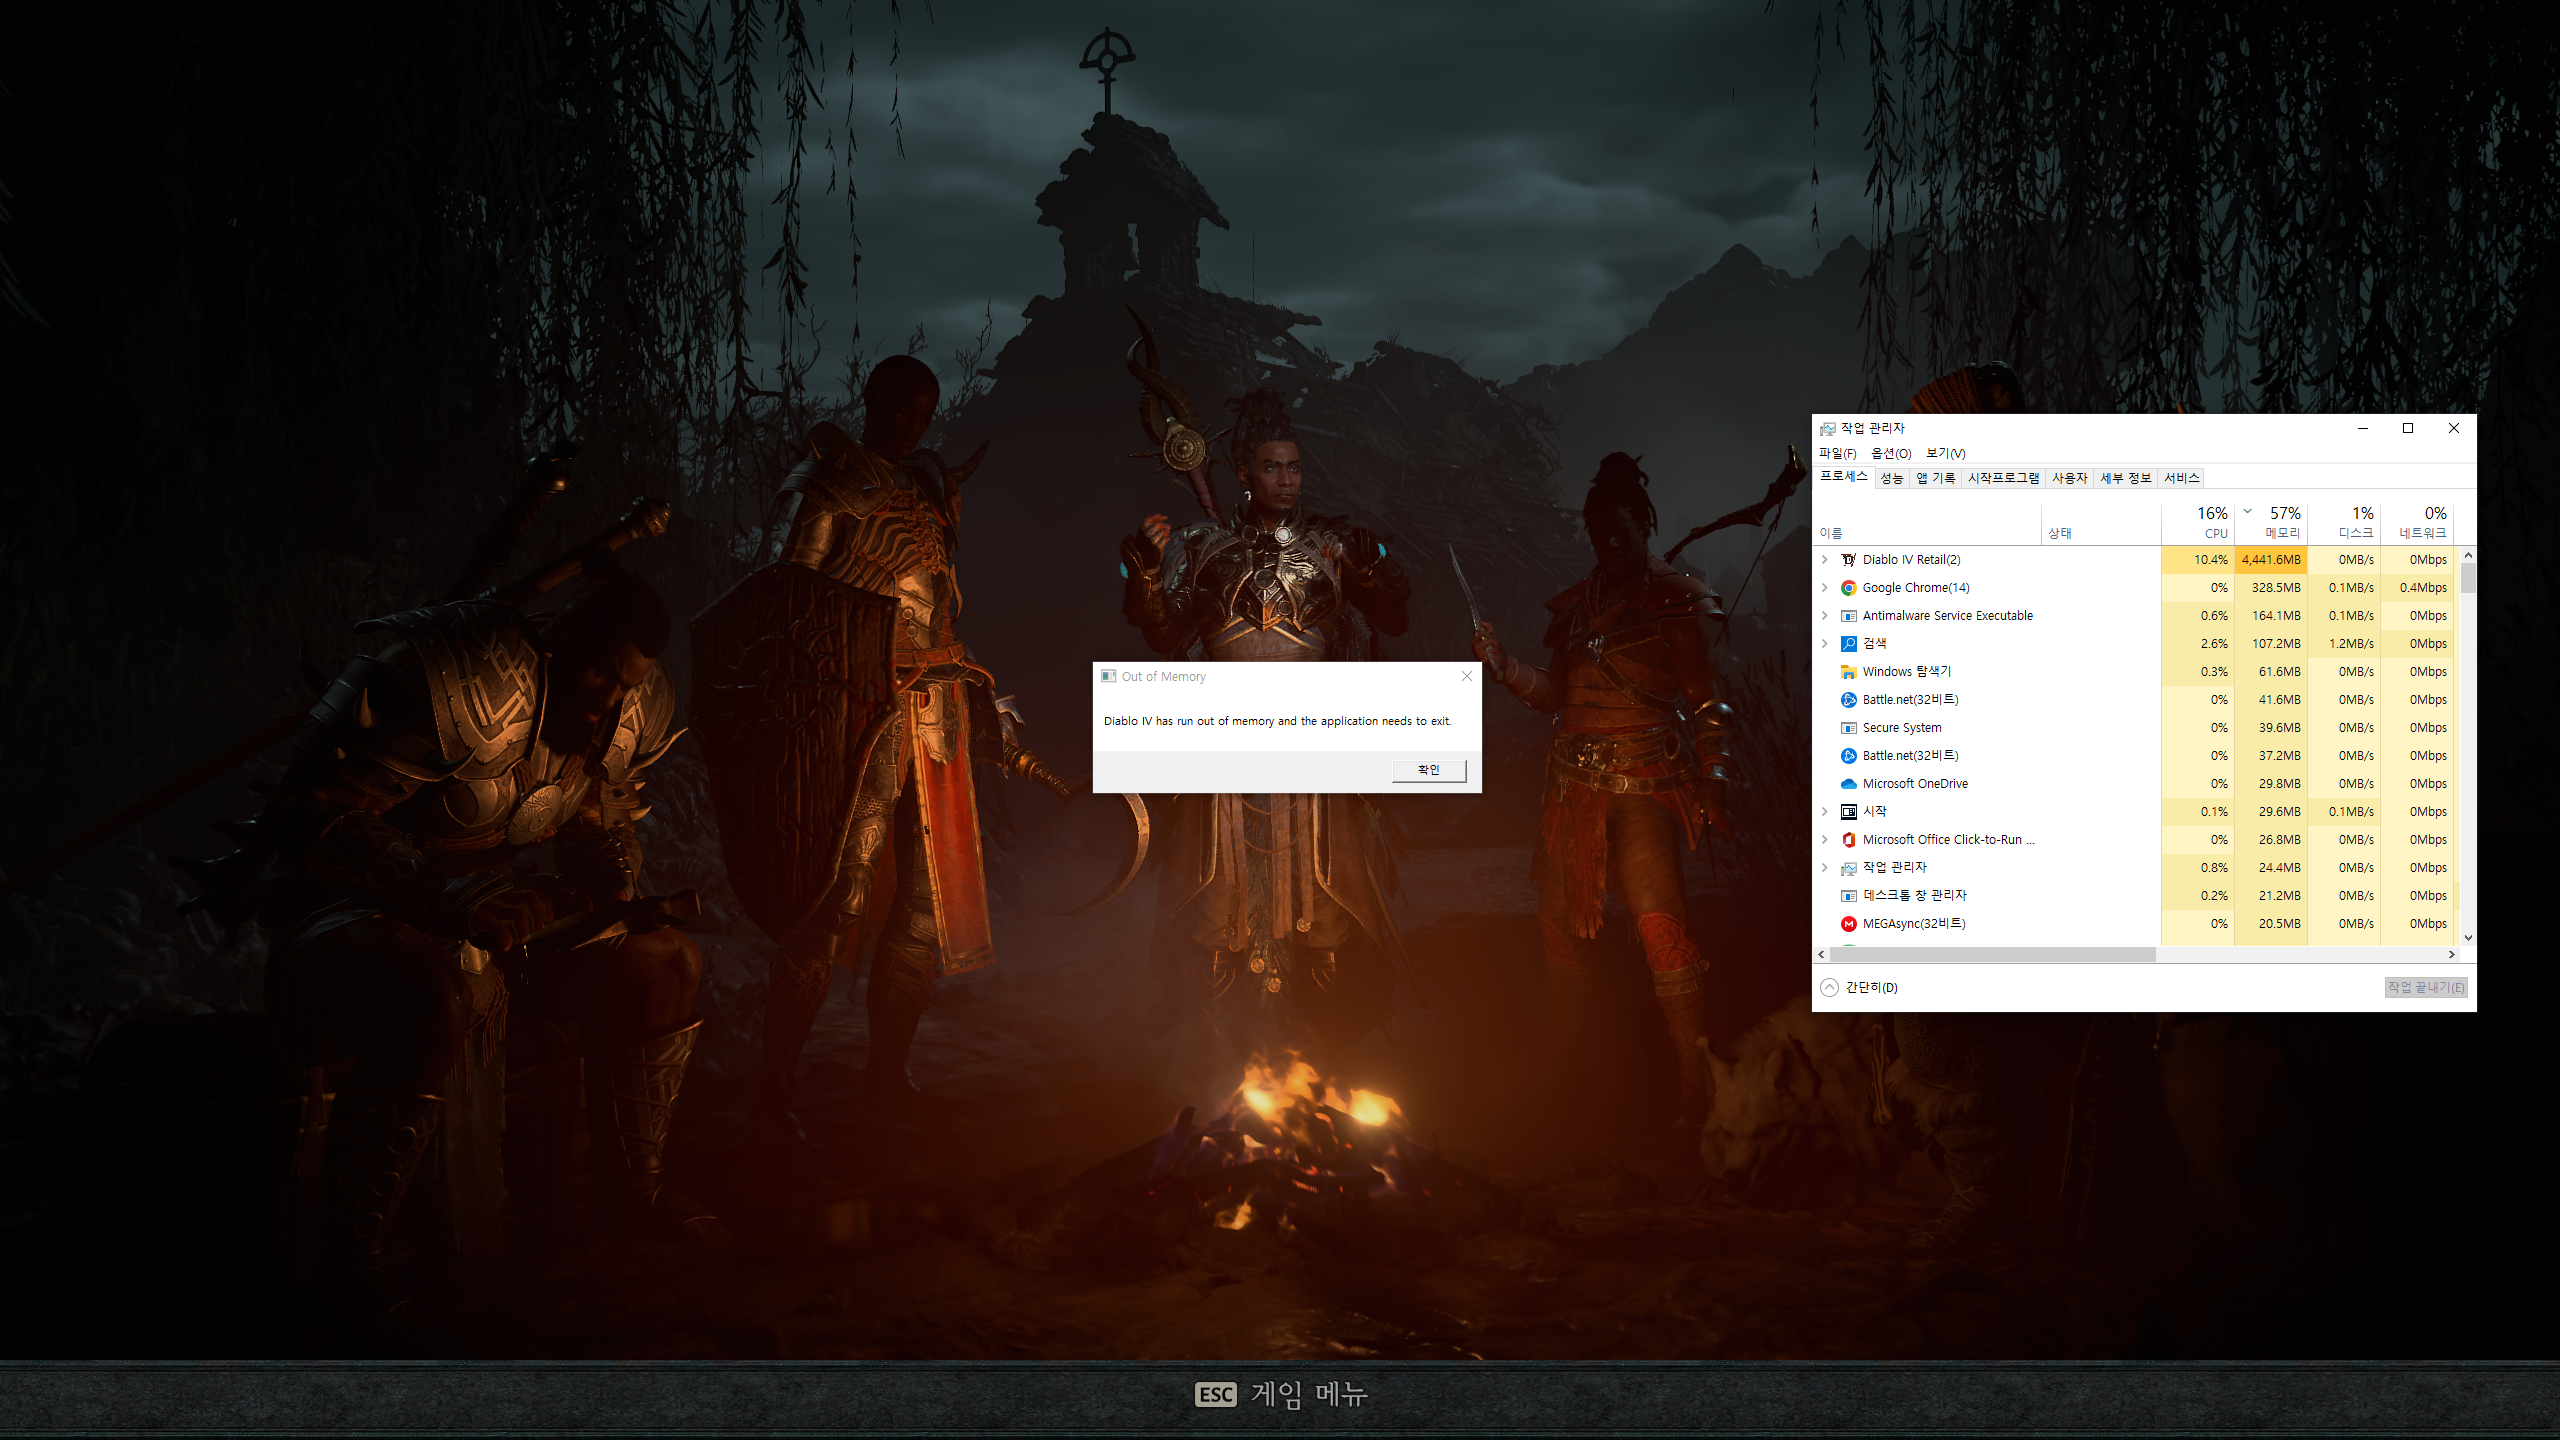
Task: Expand the Diablo IV Retail process group
Action: click(1825, 560)
